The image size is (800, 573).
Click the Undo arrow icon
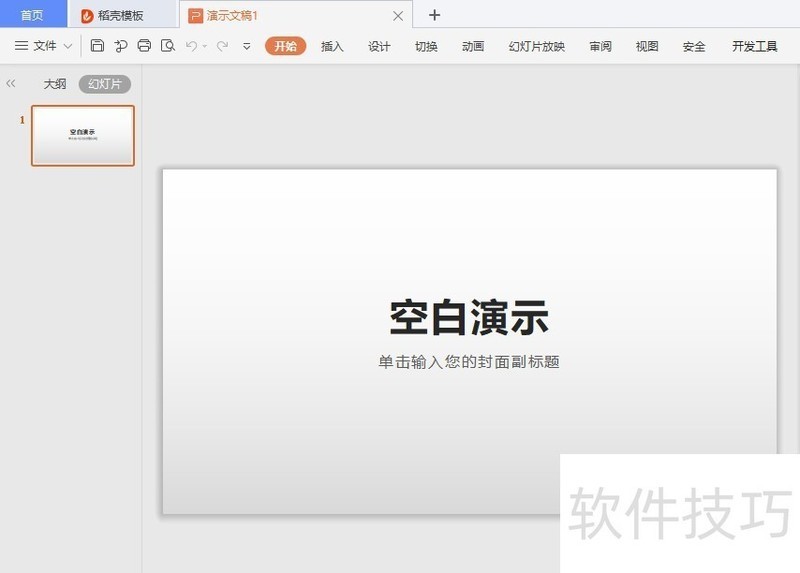[191, 46]
